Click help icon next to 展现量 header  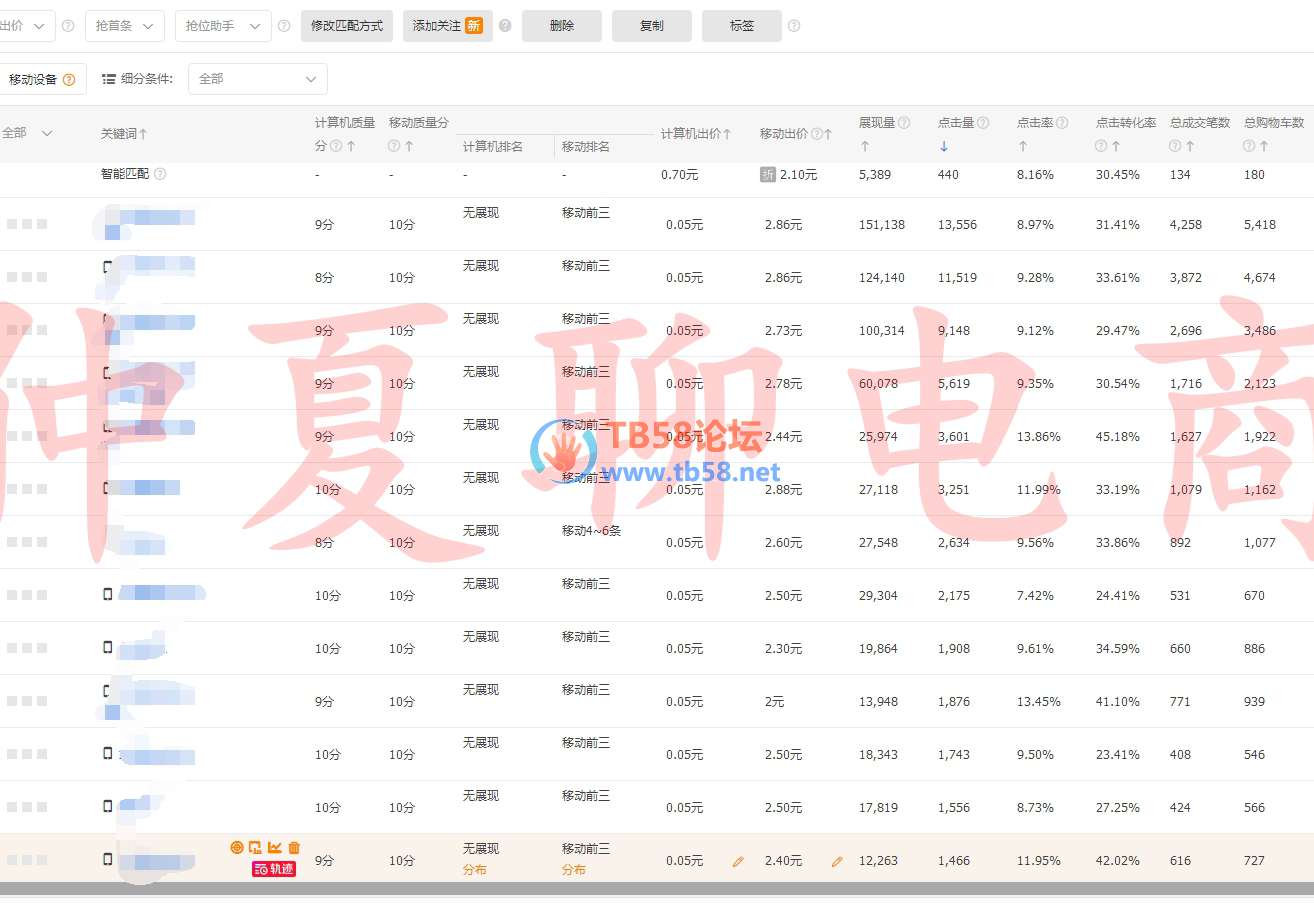[x=904, y=123]
